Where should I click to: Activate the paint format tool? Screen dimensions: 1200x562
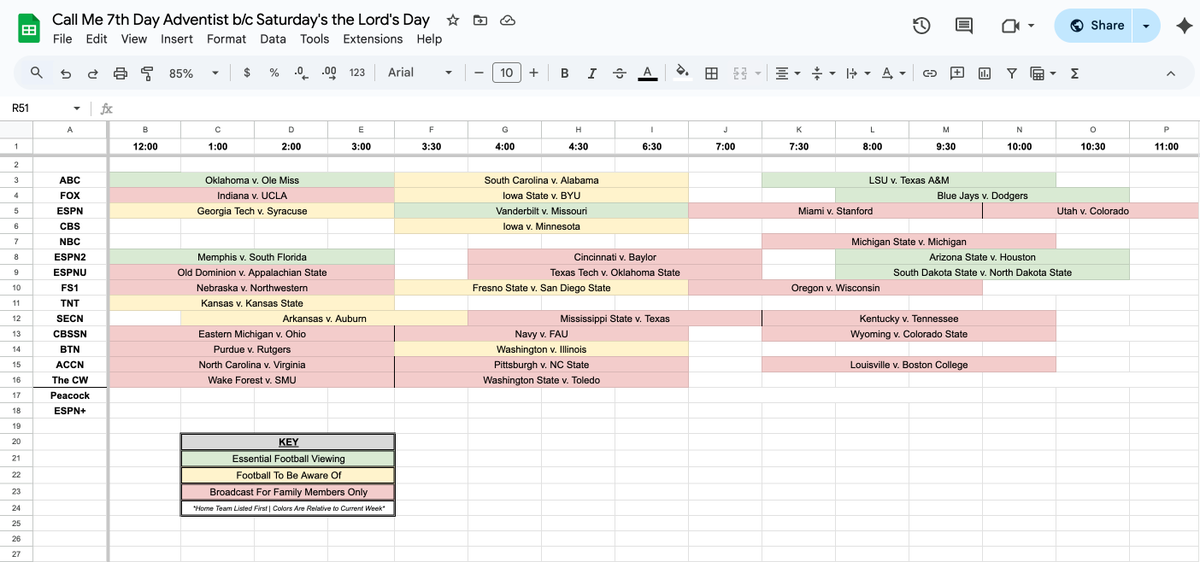point(146,72)
